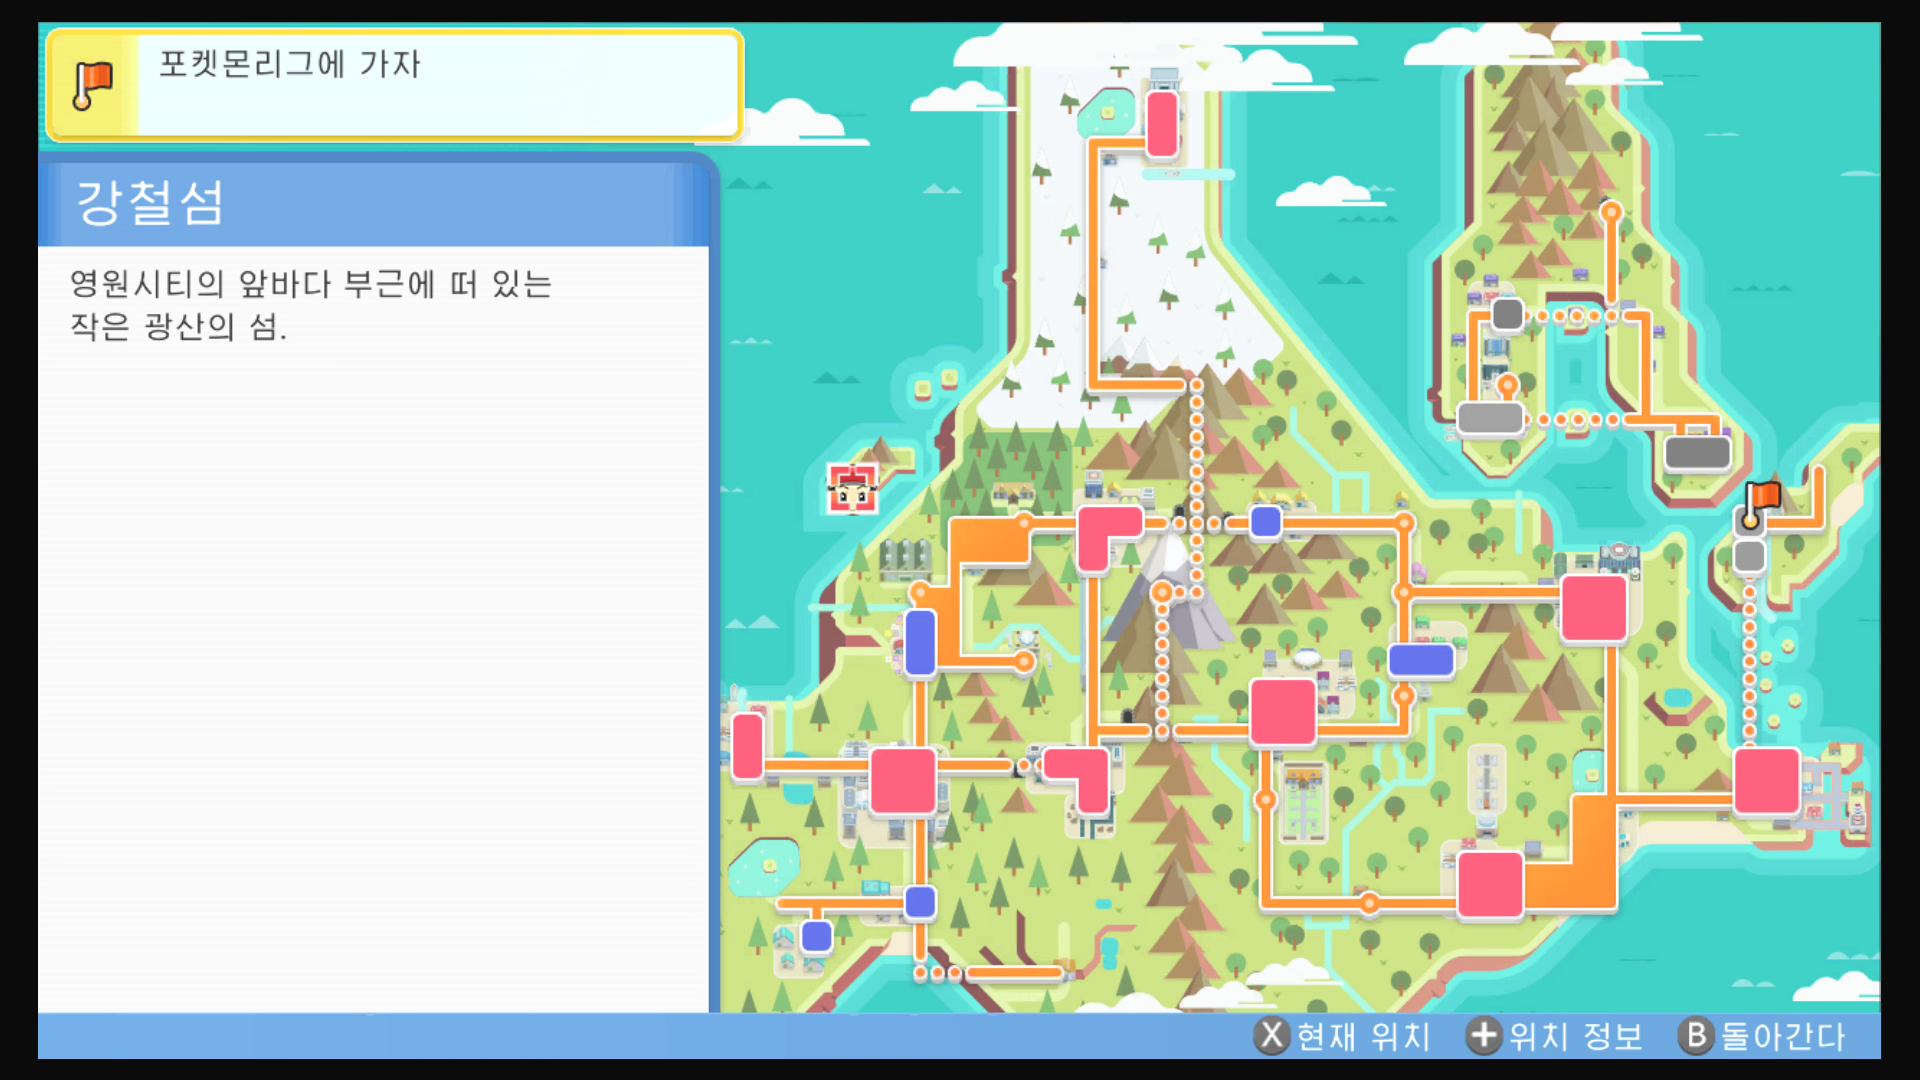
Task: Select the red L-shaped city marker beside orange forest block
Action: pyautogui.click(x=1108, y=538)
